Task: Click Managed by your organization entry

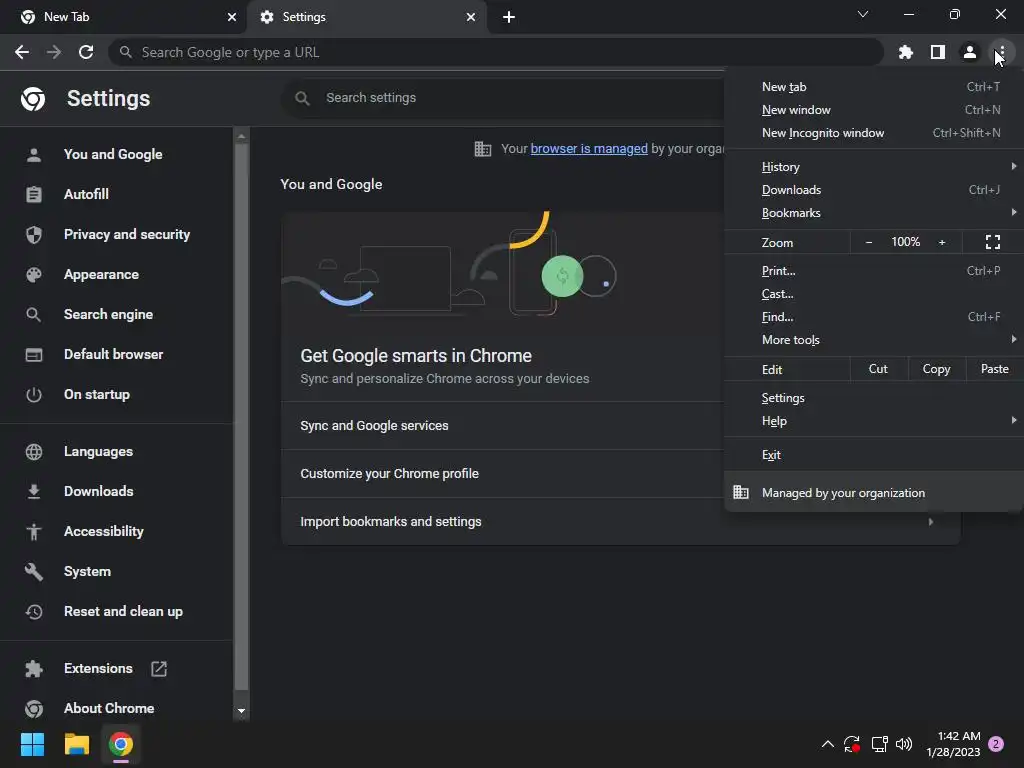Action: pyautogui.click(x=874, y=493)
